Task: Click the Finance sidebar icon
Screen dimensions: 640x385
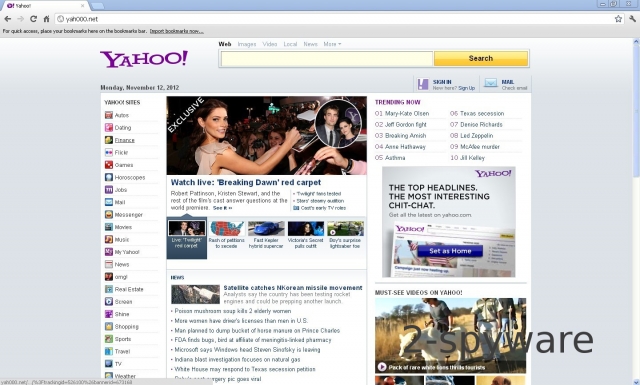Action: pos(109,140)
